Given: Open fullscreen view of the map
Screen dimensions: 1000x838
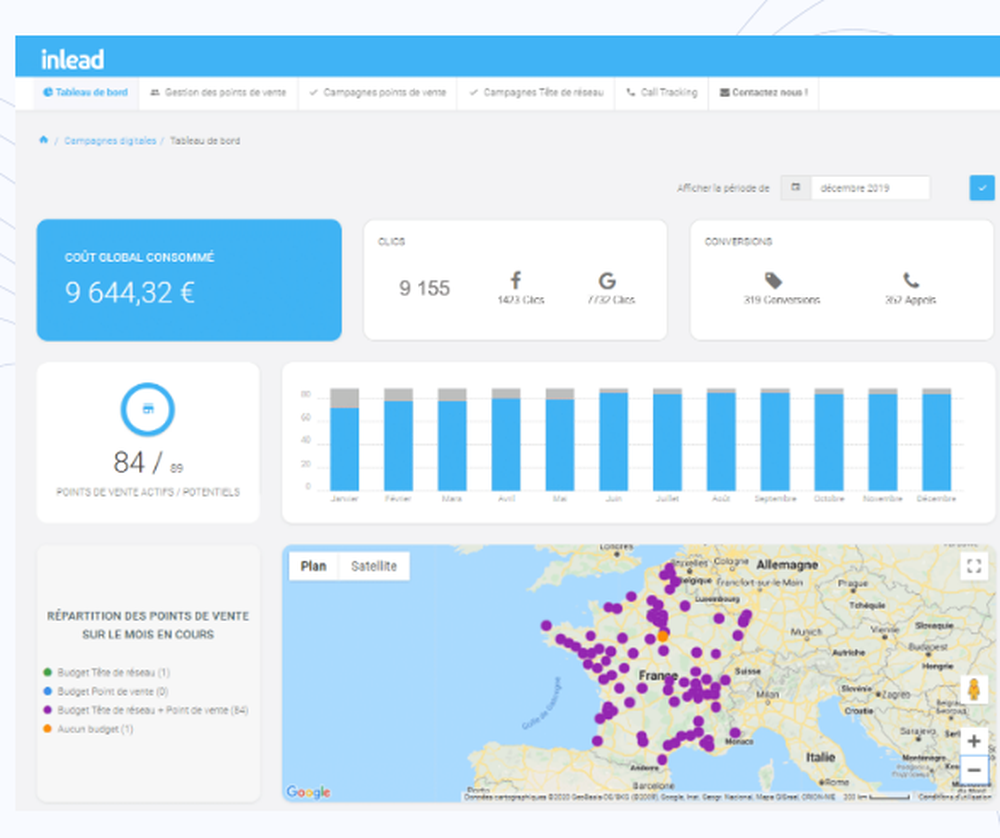Looking at the screenshot, I should 973,567.
